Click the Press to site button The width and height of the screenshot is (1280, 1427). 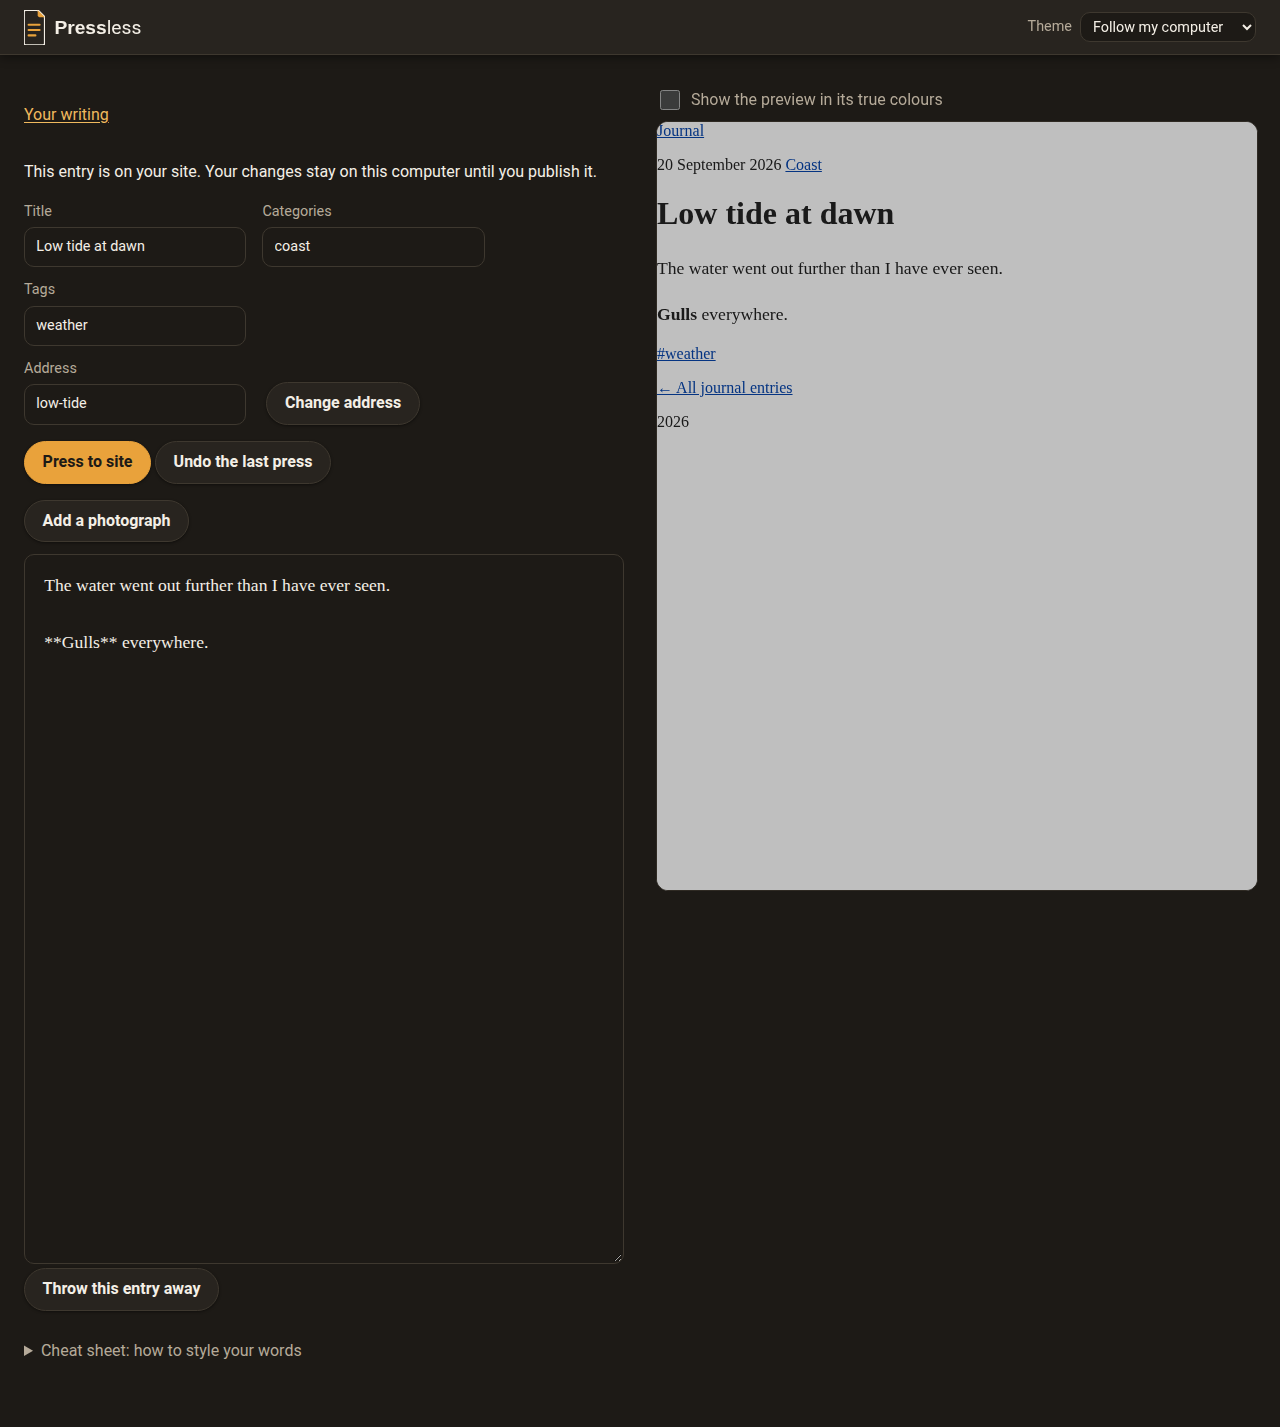[x=87, y=462]
